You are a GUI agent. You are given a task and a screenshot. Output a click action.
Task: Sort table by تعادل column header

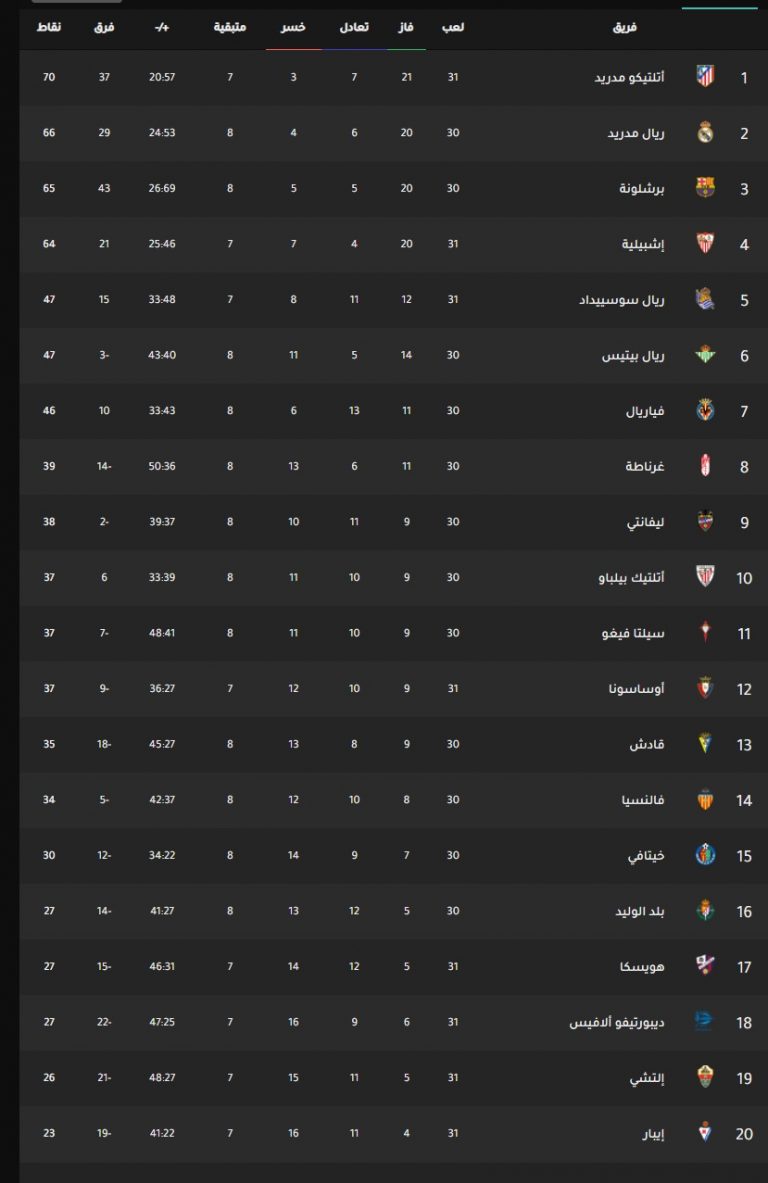pyautogui.click(x=354, y=27)
